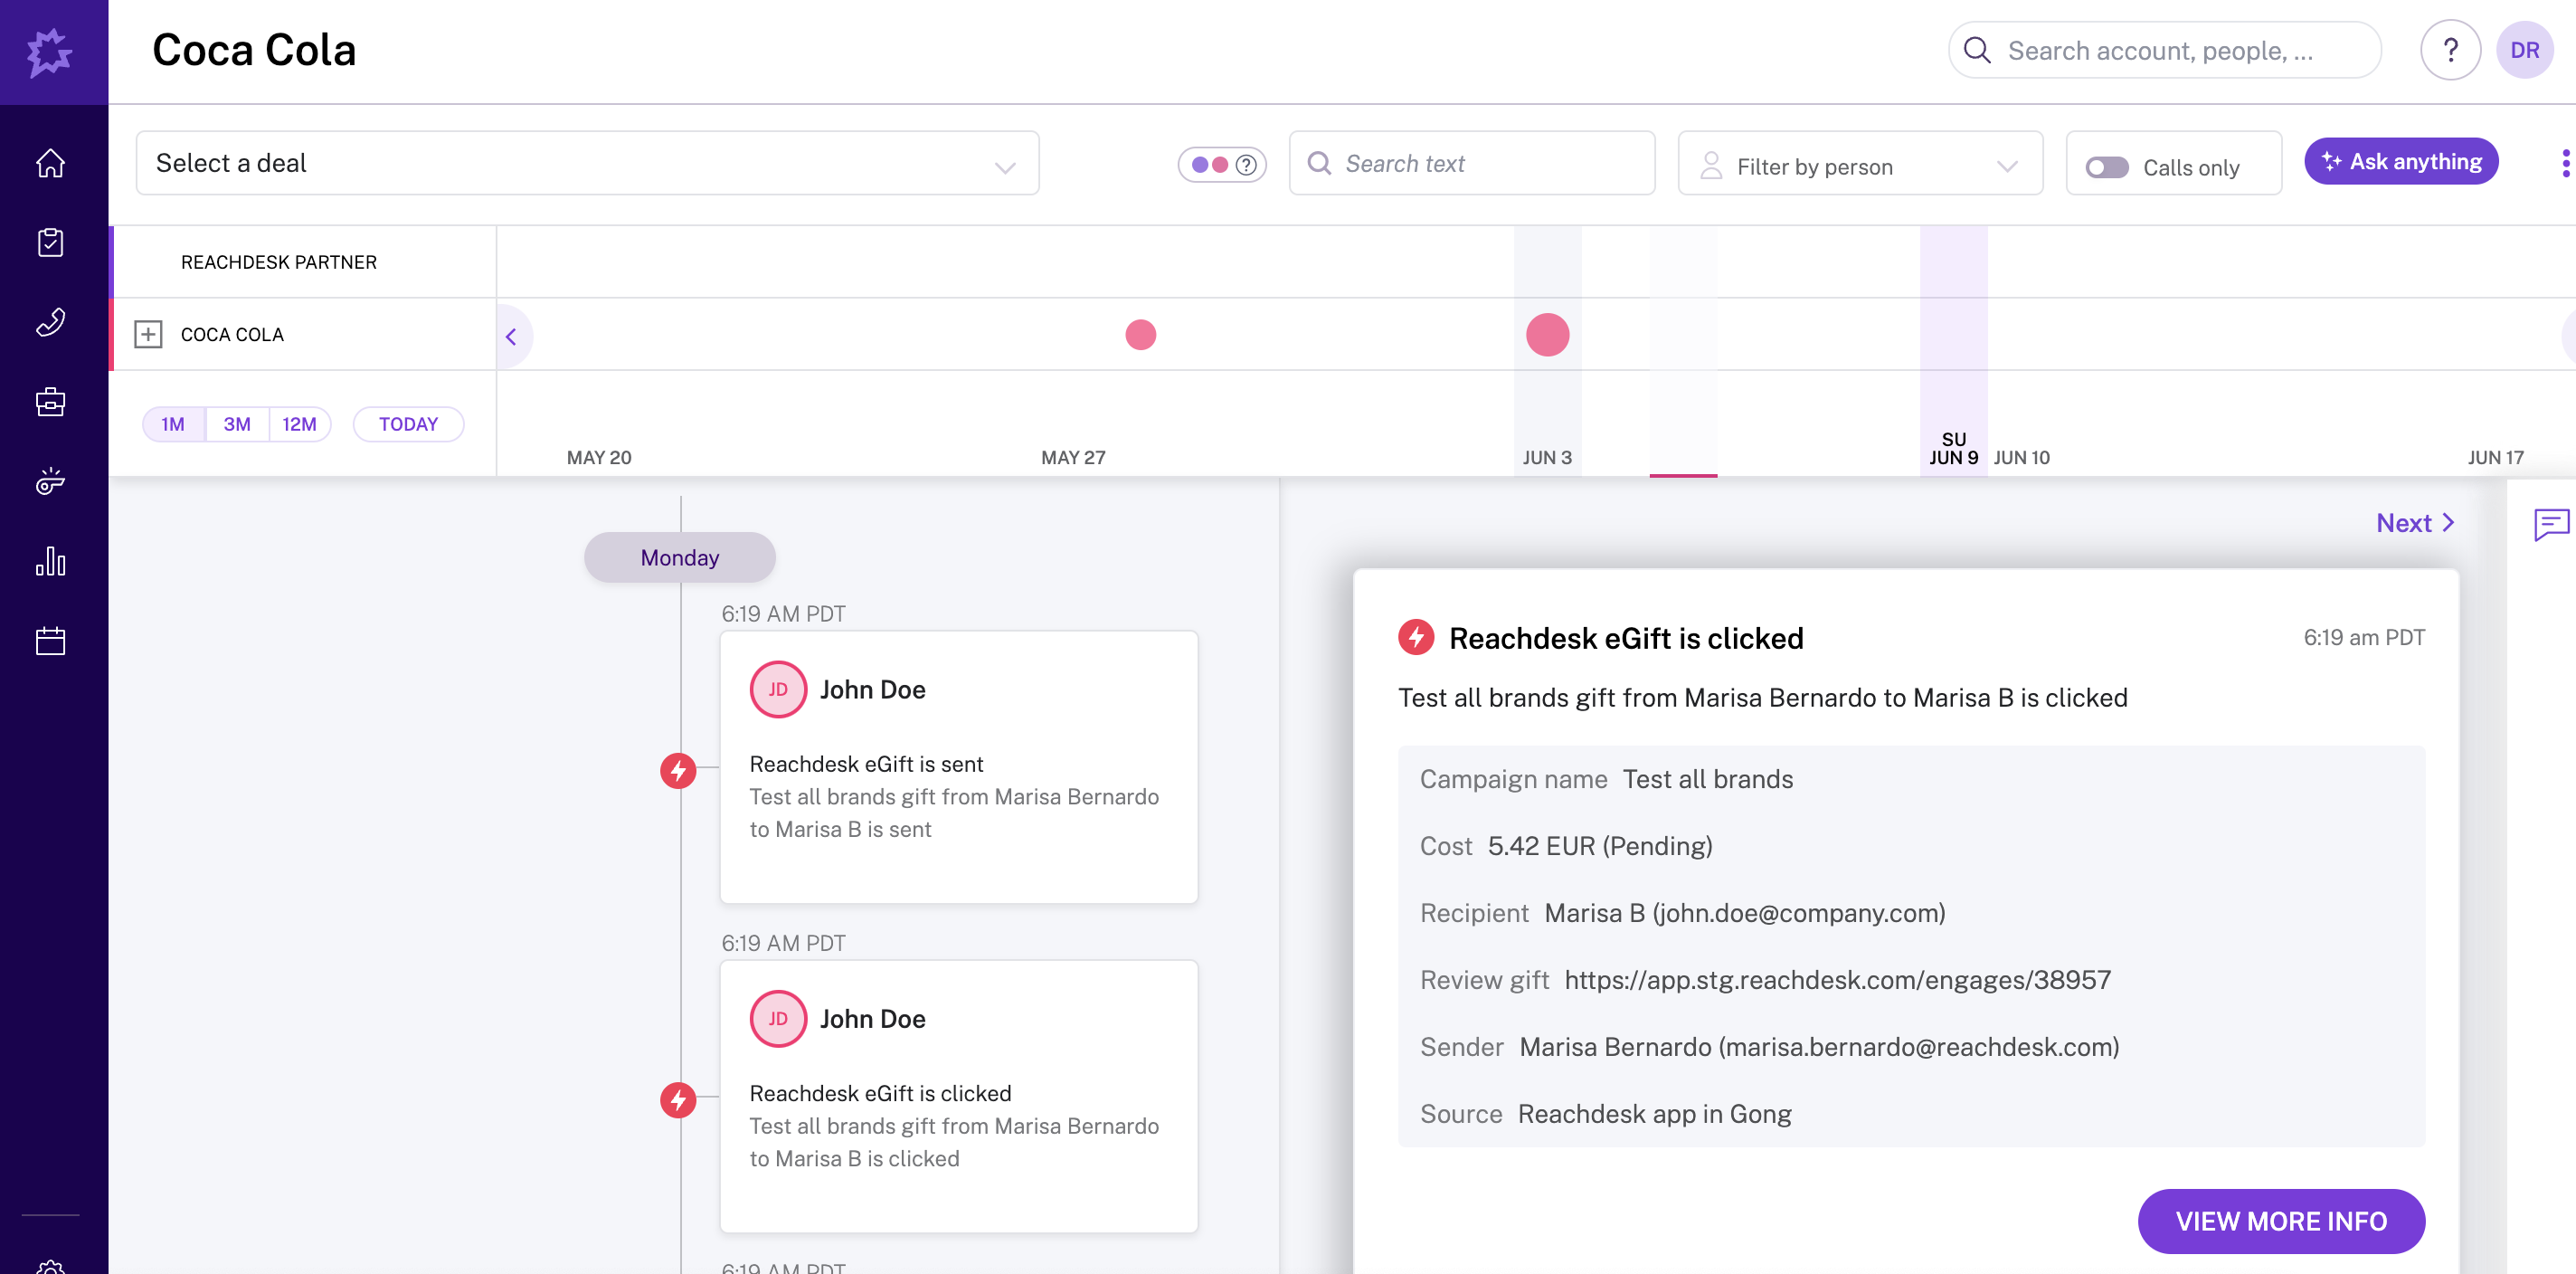Expand the COCA COLA row

(x=148, y=334)
